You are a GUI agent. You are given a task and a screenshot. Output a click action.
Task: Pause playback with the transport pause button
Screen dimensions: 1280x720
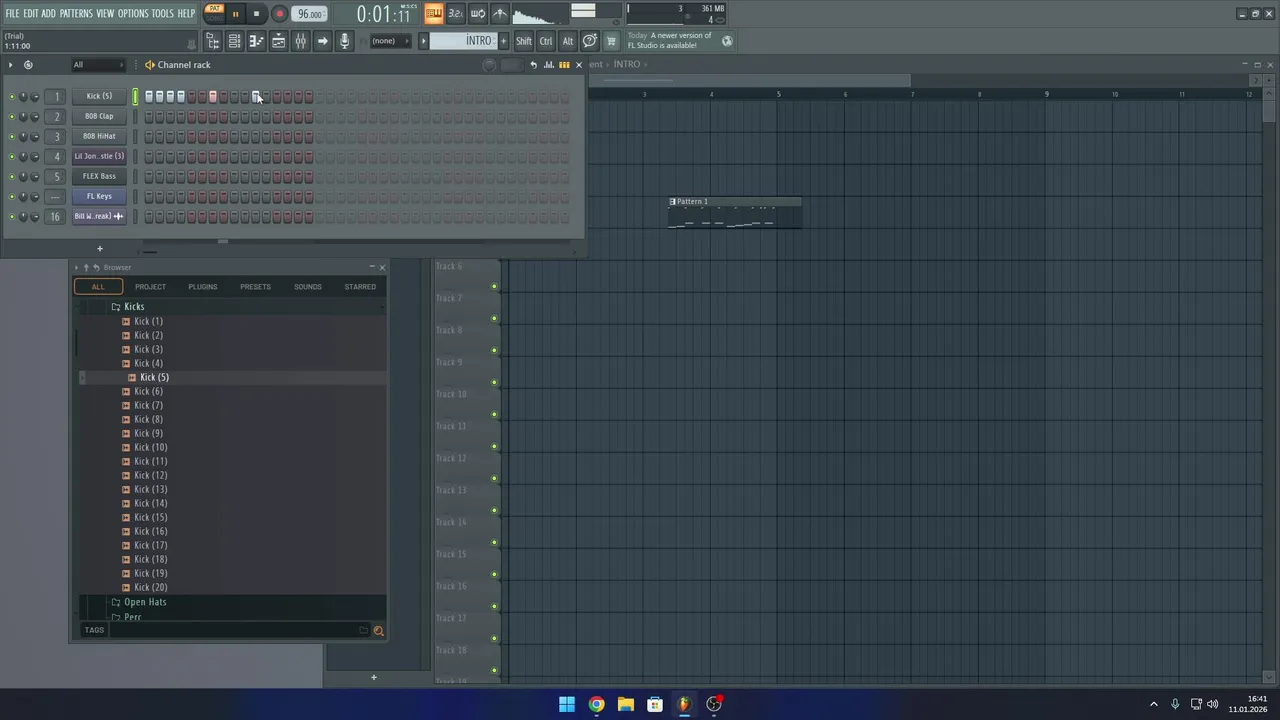point(235,14)
